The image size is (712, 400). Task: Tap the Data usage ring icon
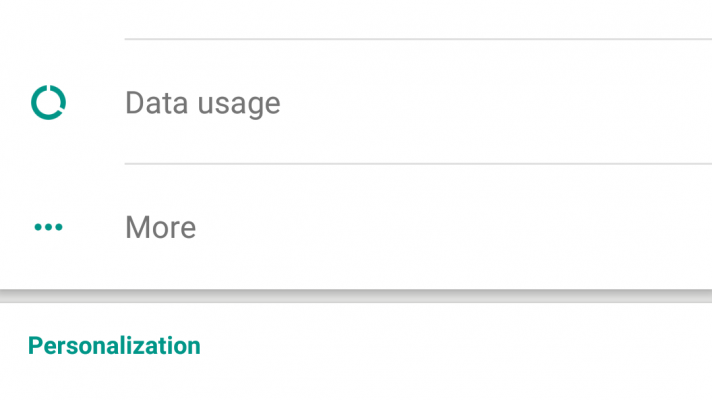tap(48, 102)
